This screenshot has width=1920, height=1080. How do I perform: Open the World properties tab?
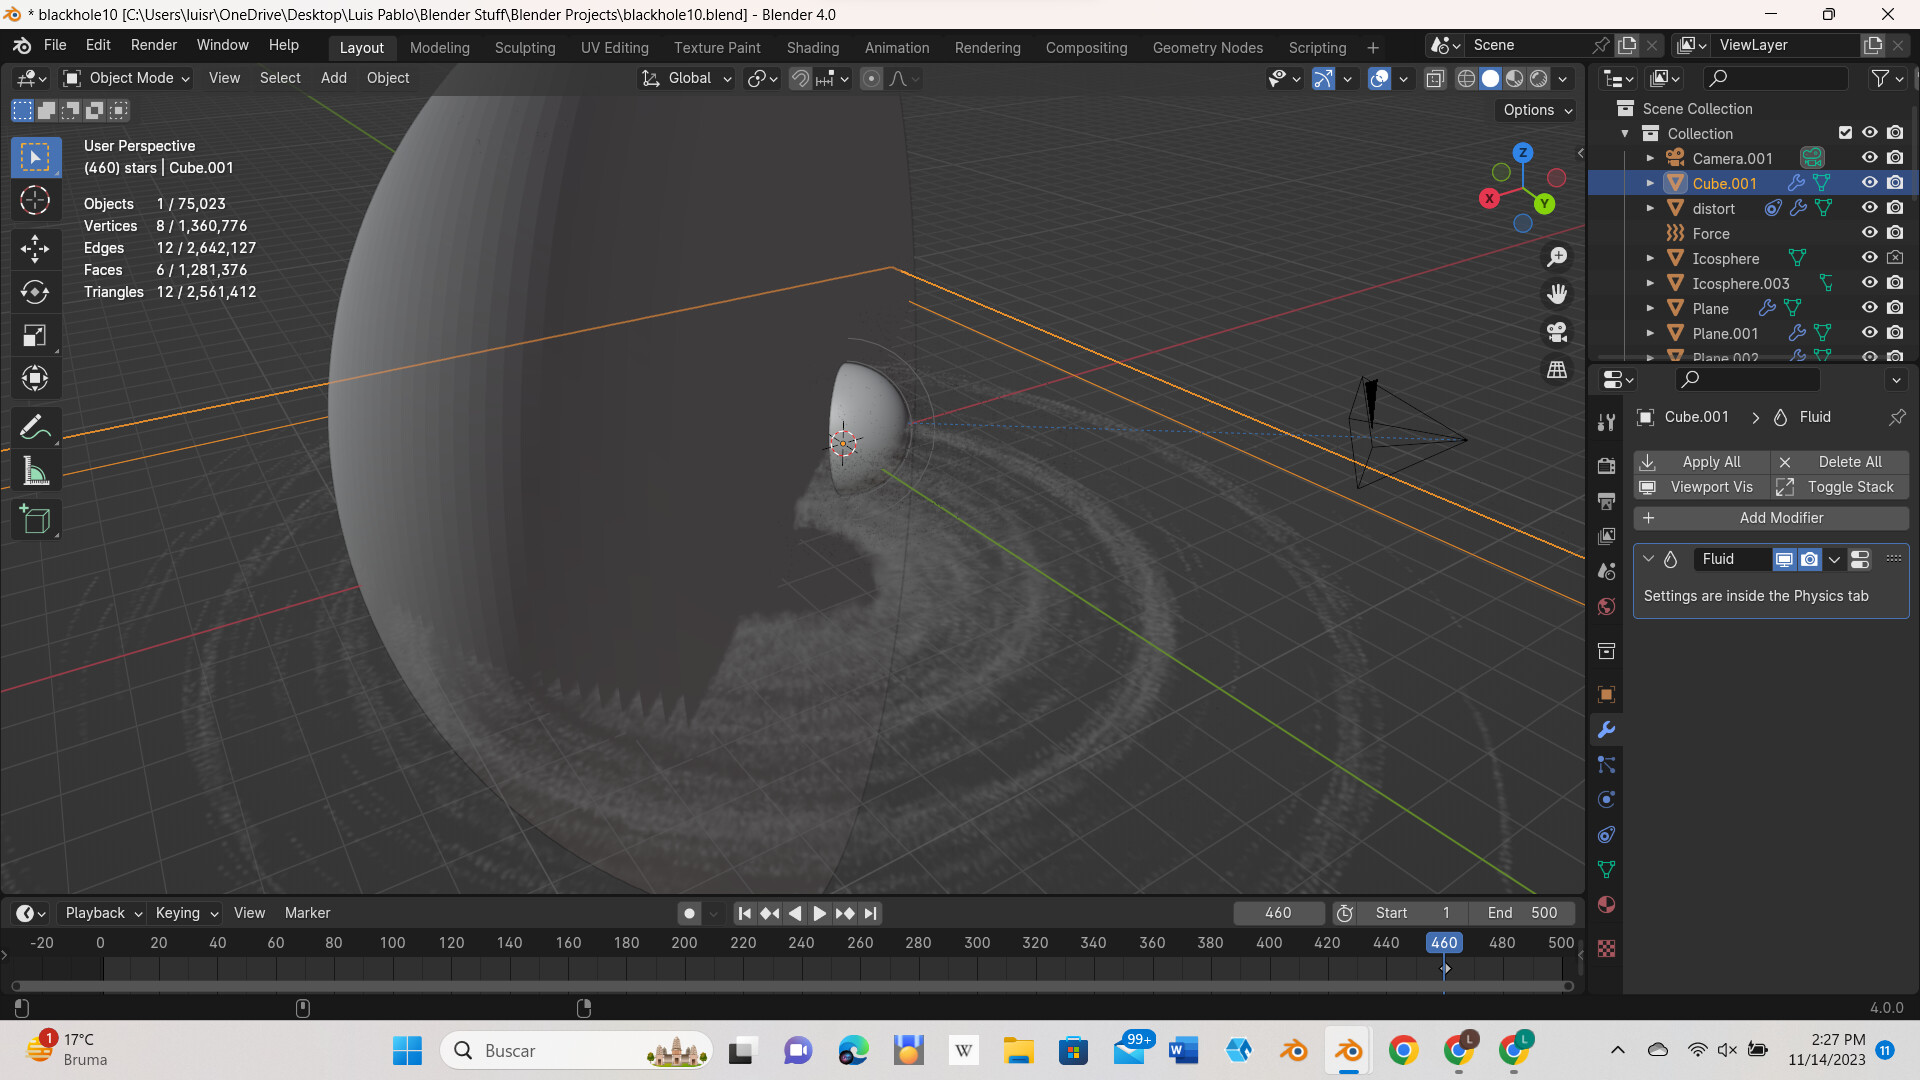1606,607
